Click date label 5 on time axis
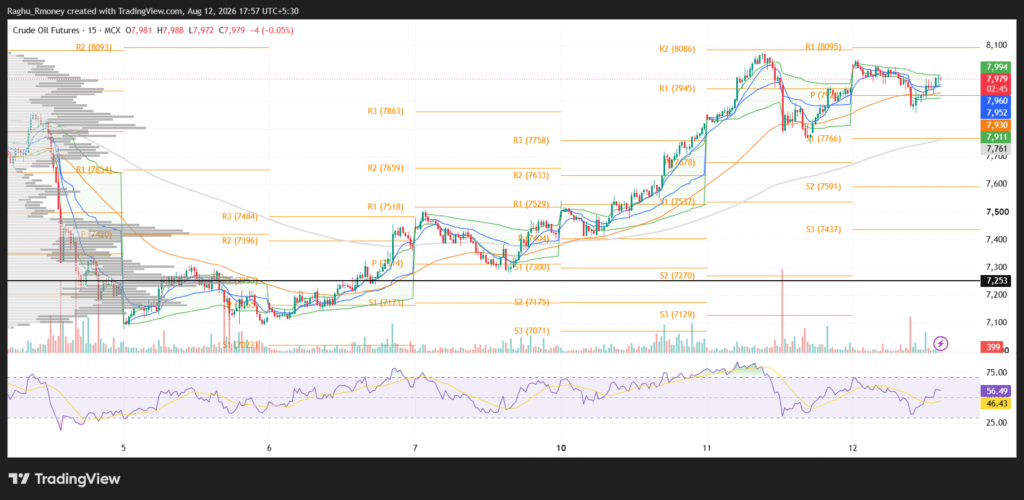Image resolution: width=1024 pixels, height=500 pixels. 123,448
